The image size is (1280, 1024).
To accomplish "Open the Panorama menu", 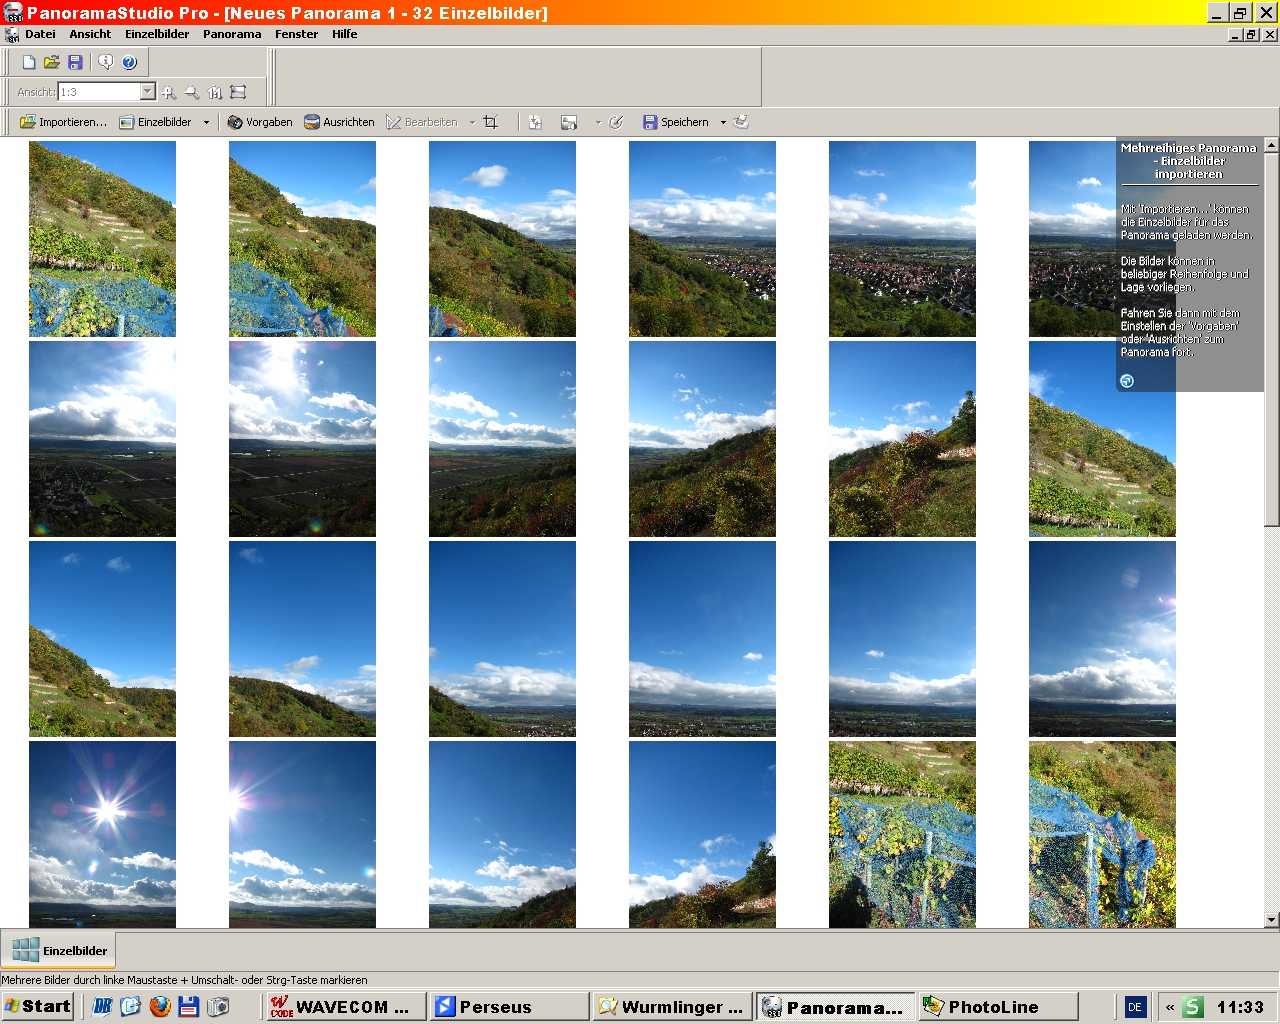I will [232, 34].
